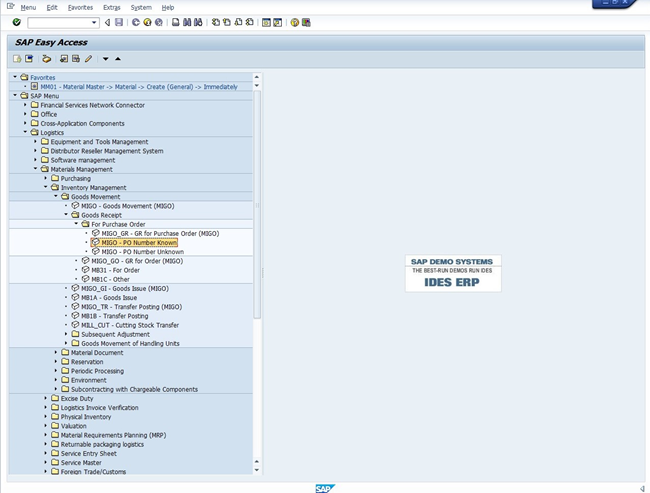Click the User Menu icon
Screen dimensions: 650x493
tap(17, 59)
